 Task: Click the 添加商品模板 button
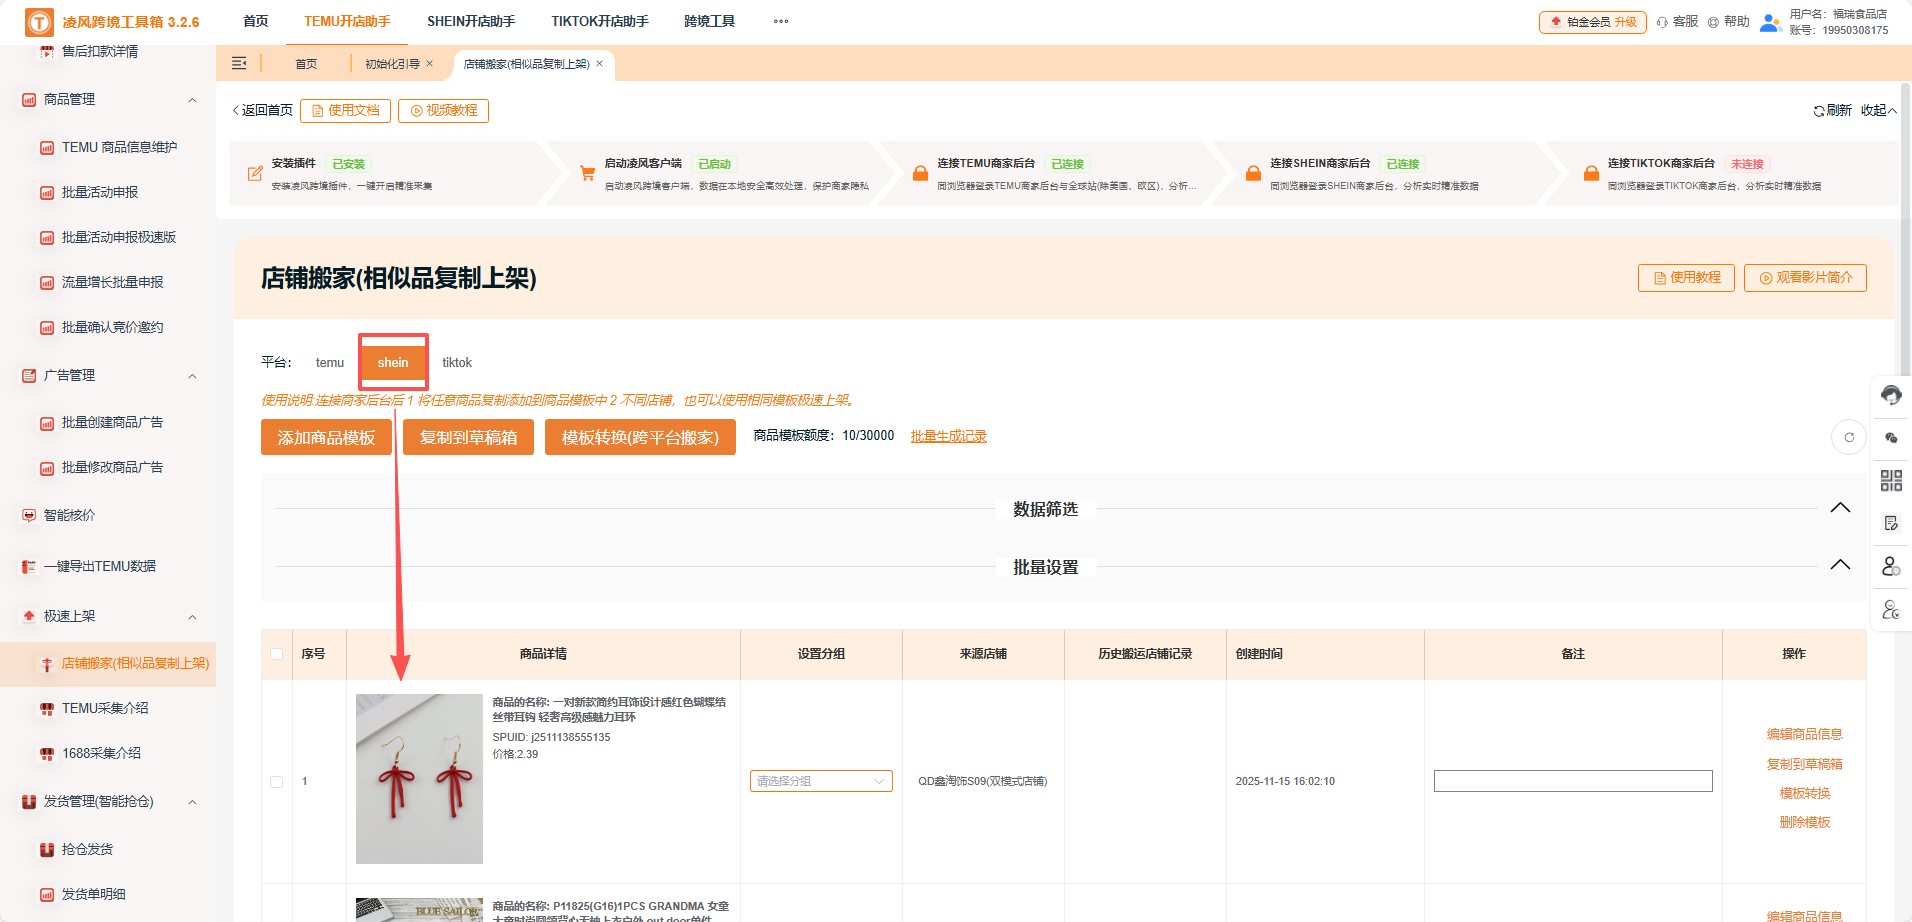(326, 436)
